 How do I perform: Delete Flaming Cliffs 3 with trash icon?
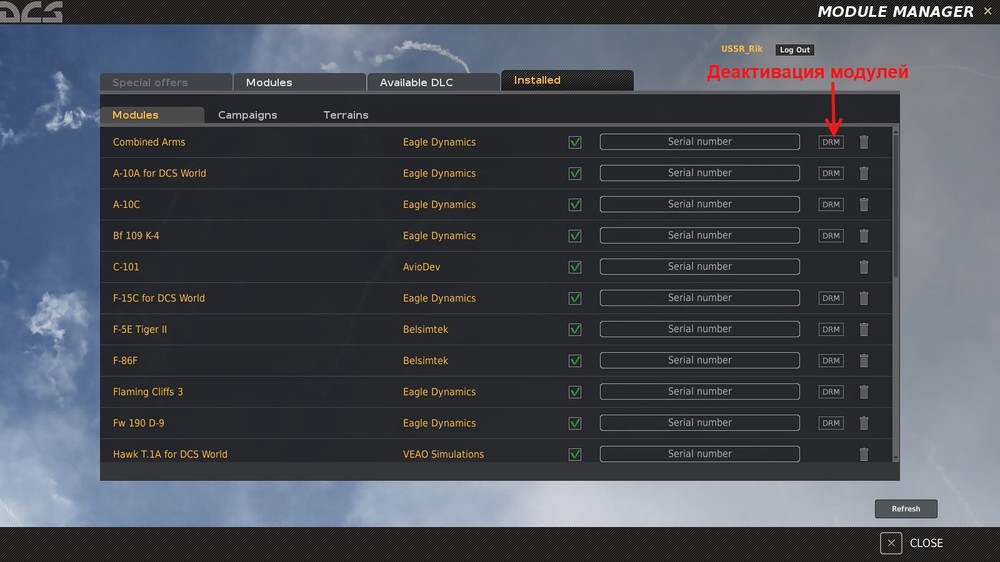pyautogui.click(x=864, y=392)
